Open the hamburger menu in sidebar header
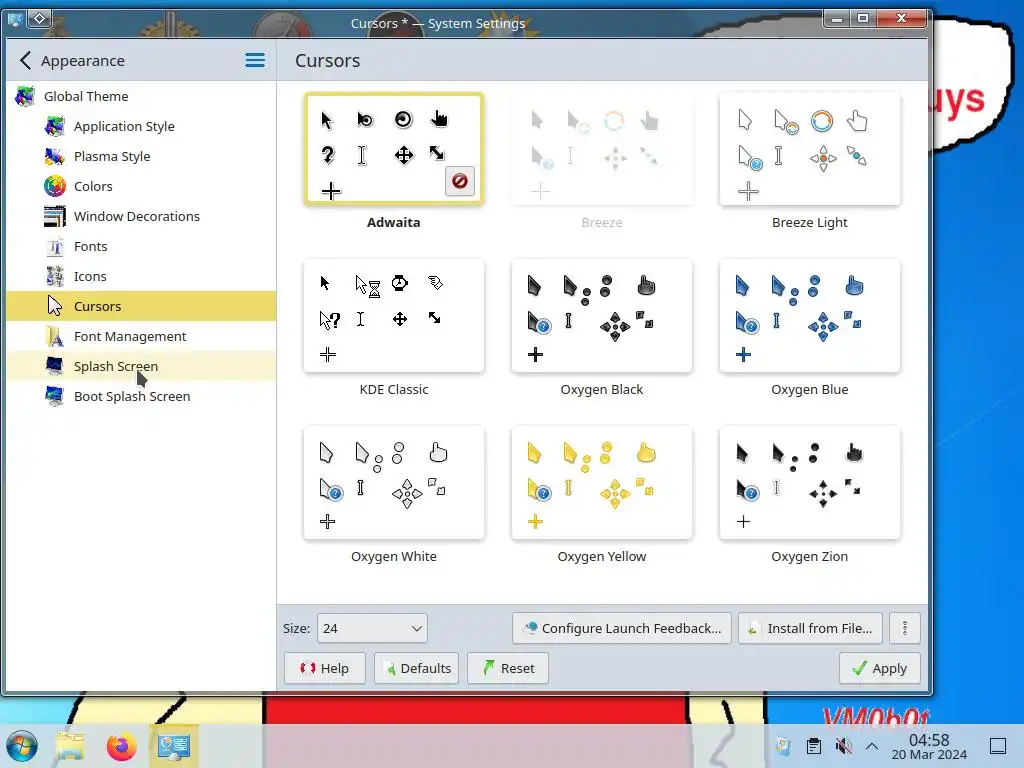Screen dimensions: 1024x768 click(255, 61)
